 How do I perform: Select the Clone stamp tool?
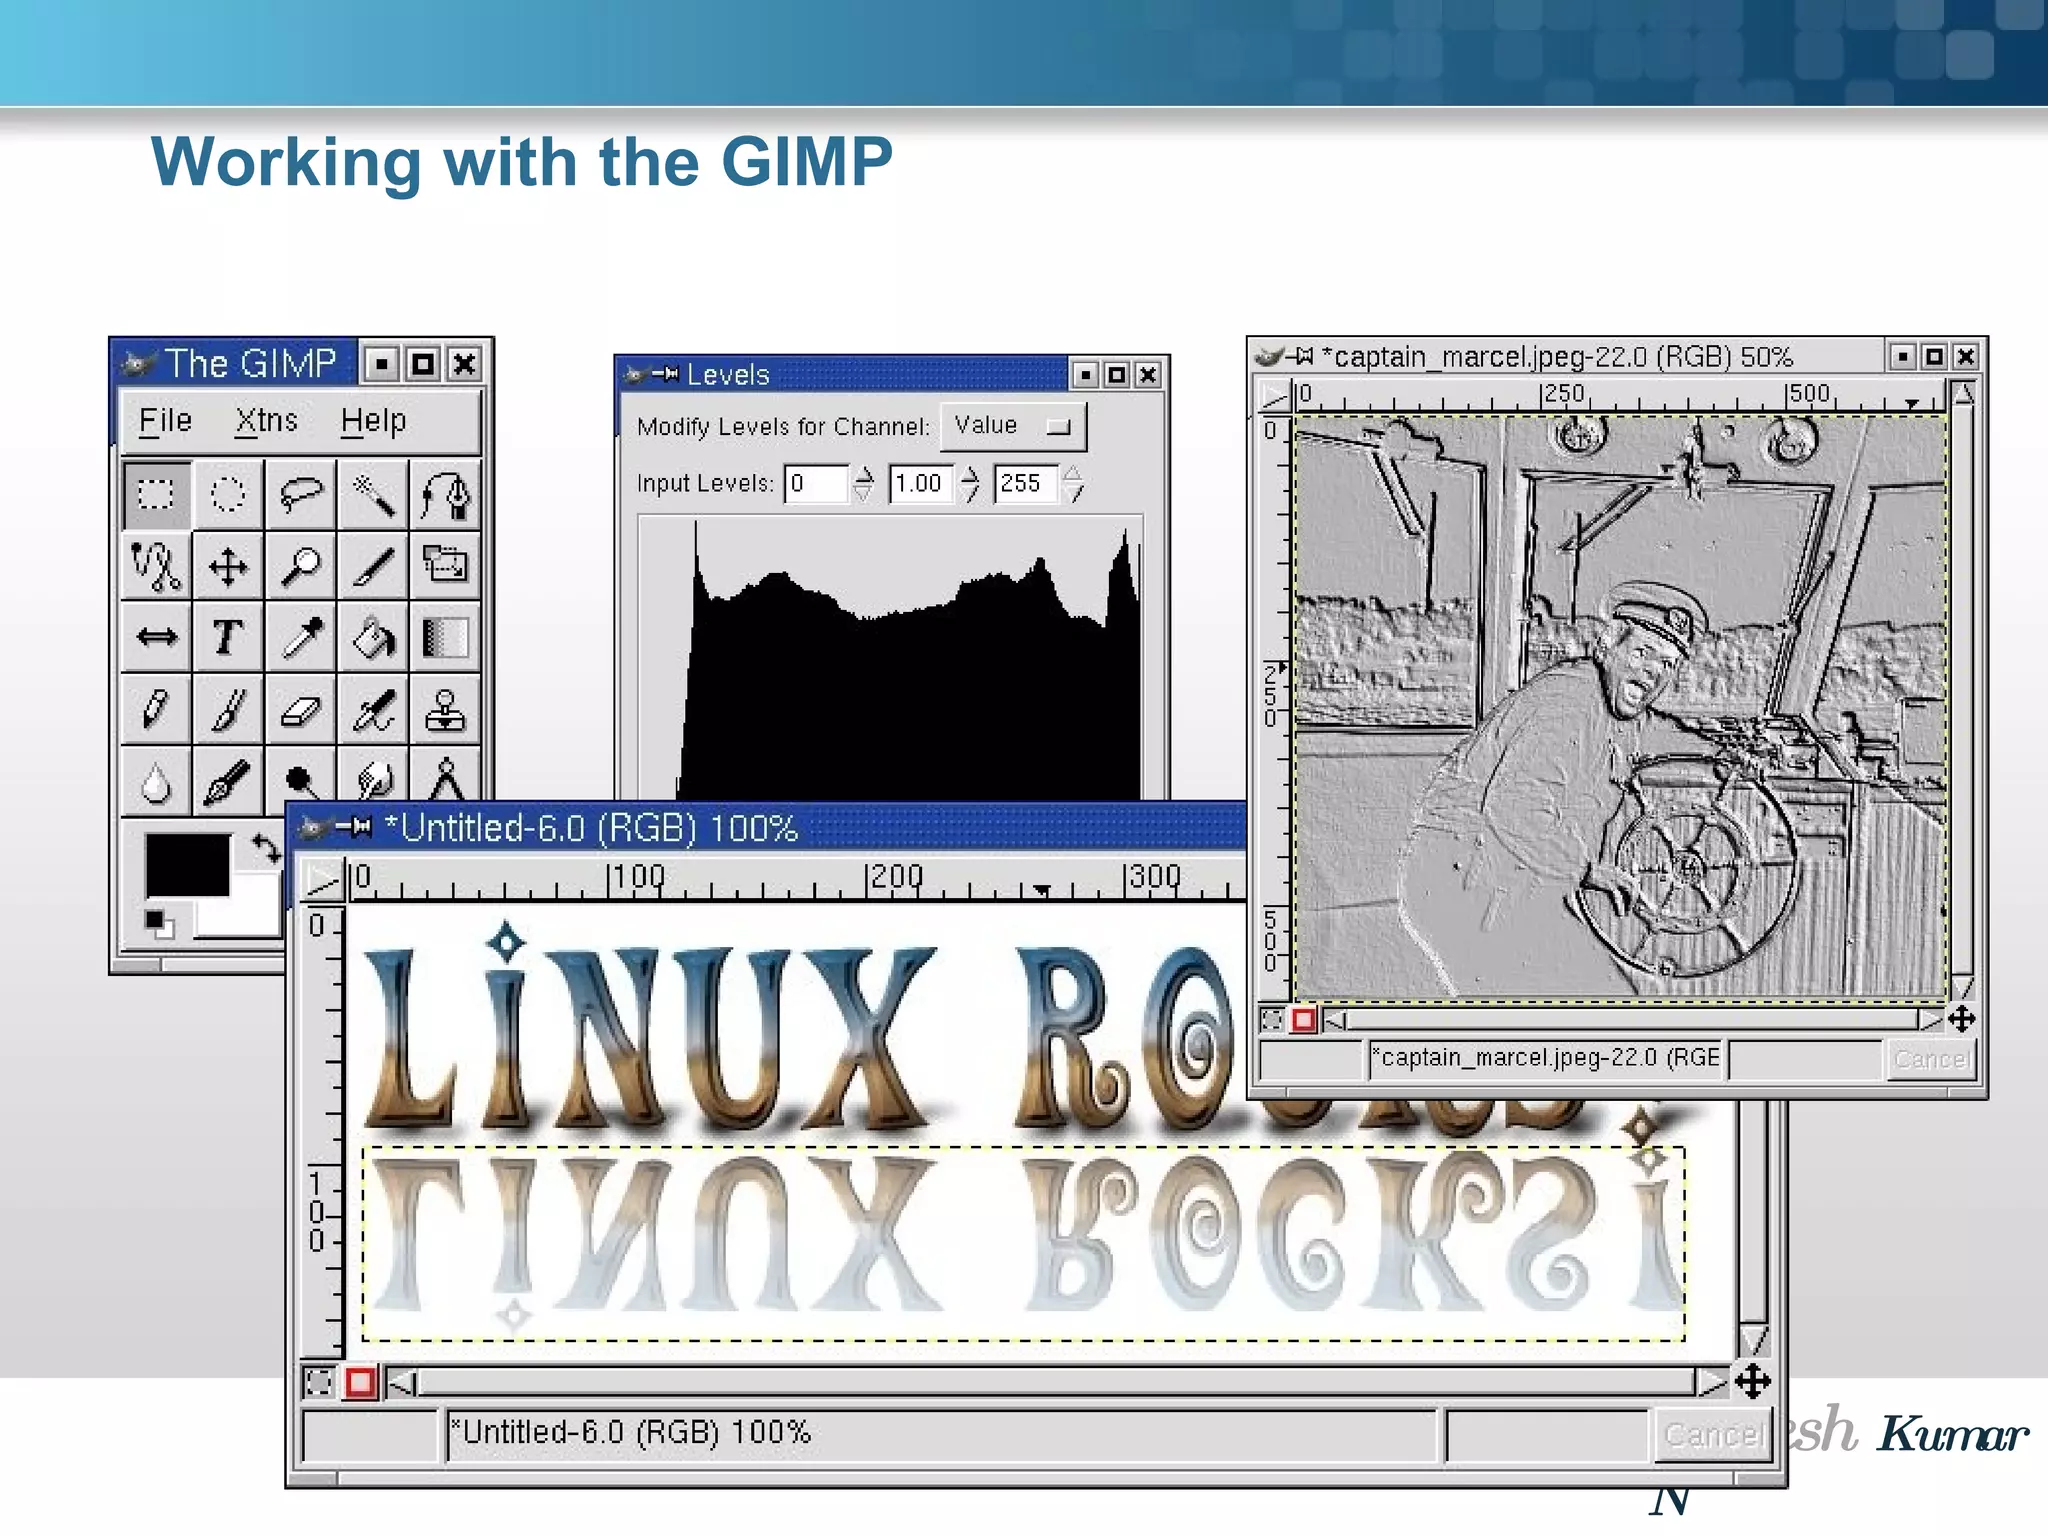(444, 710)
